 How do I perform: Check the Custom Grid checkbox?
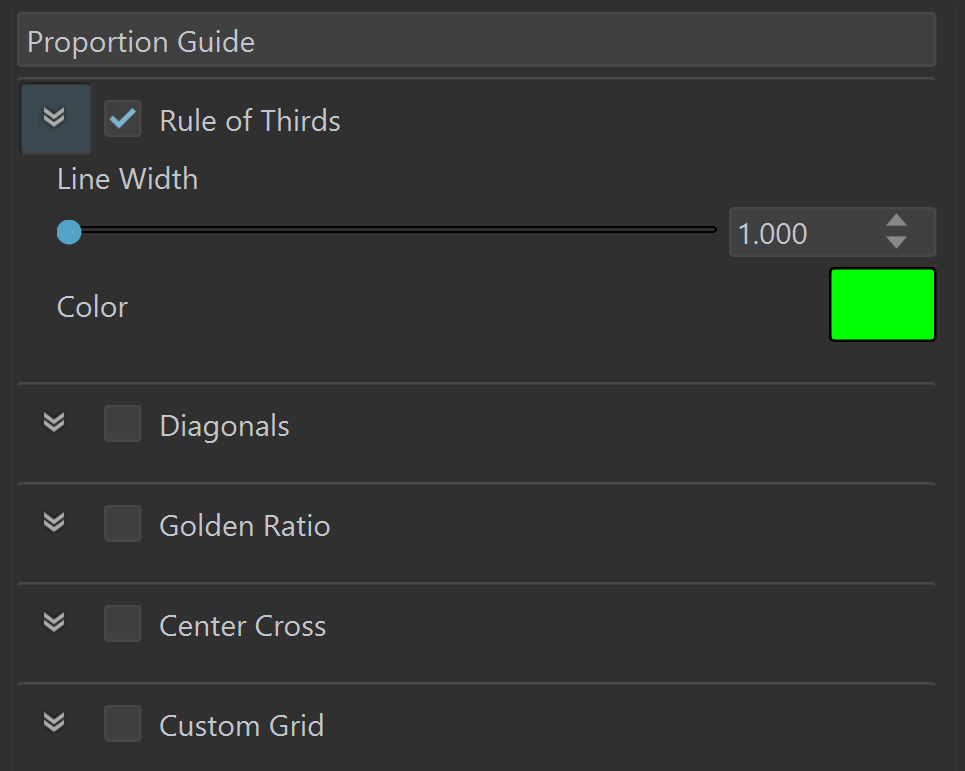(x=122, y=724)
